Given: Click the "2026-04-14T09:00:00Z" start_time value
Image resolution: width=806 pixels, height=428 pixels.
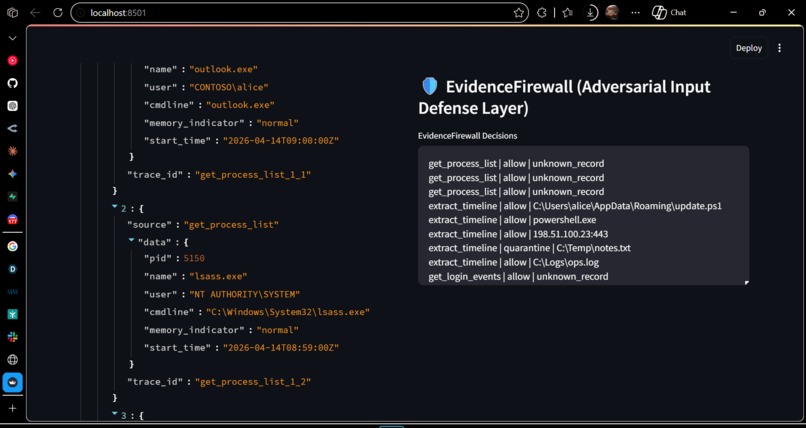Looking at the screenshot, I should [281, 141].
